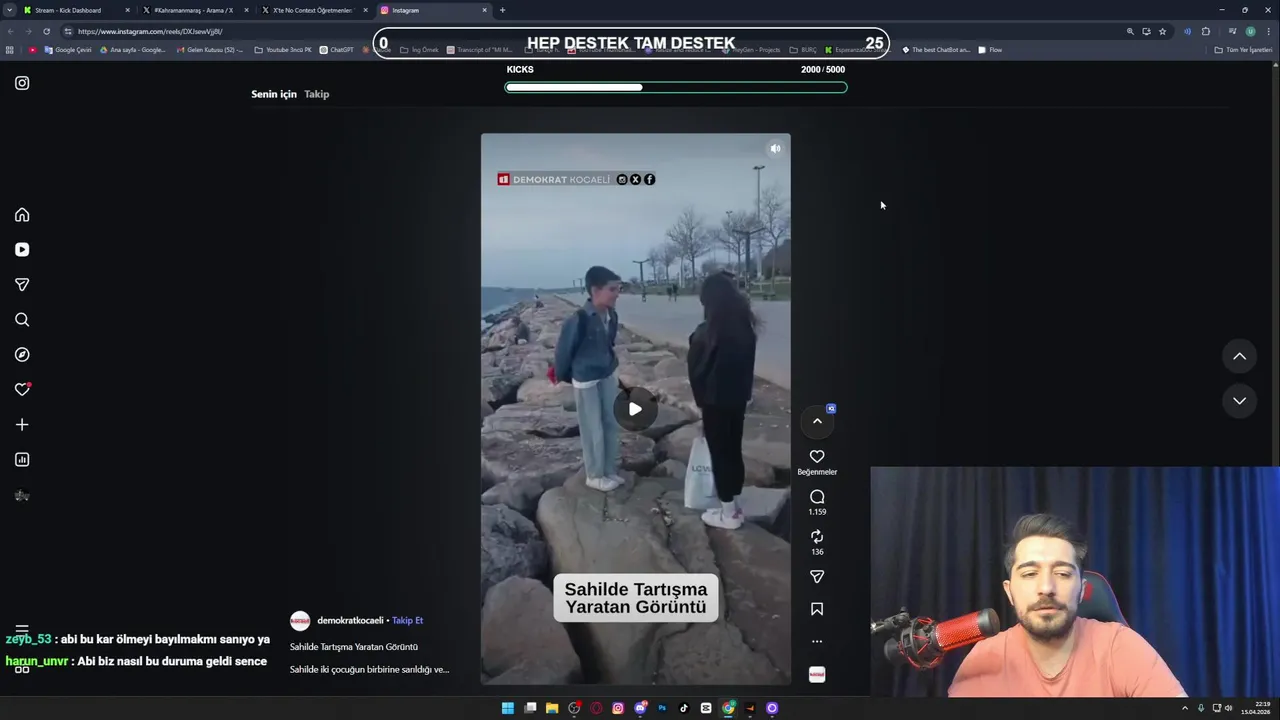Open Gelen Kutusu (52) bookmark
1280x720 pixels.
[208, 50]
